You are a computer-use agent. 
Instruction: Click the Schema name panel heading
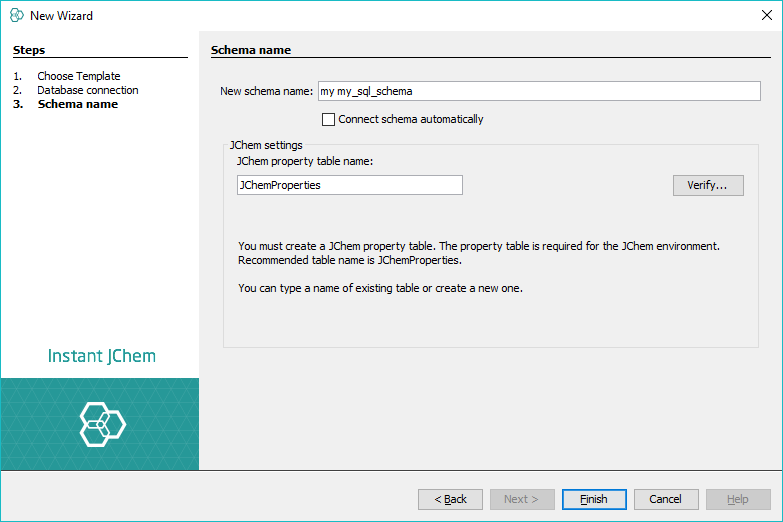click(x=250, y=50)
